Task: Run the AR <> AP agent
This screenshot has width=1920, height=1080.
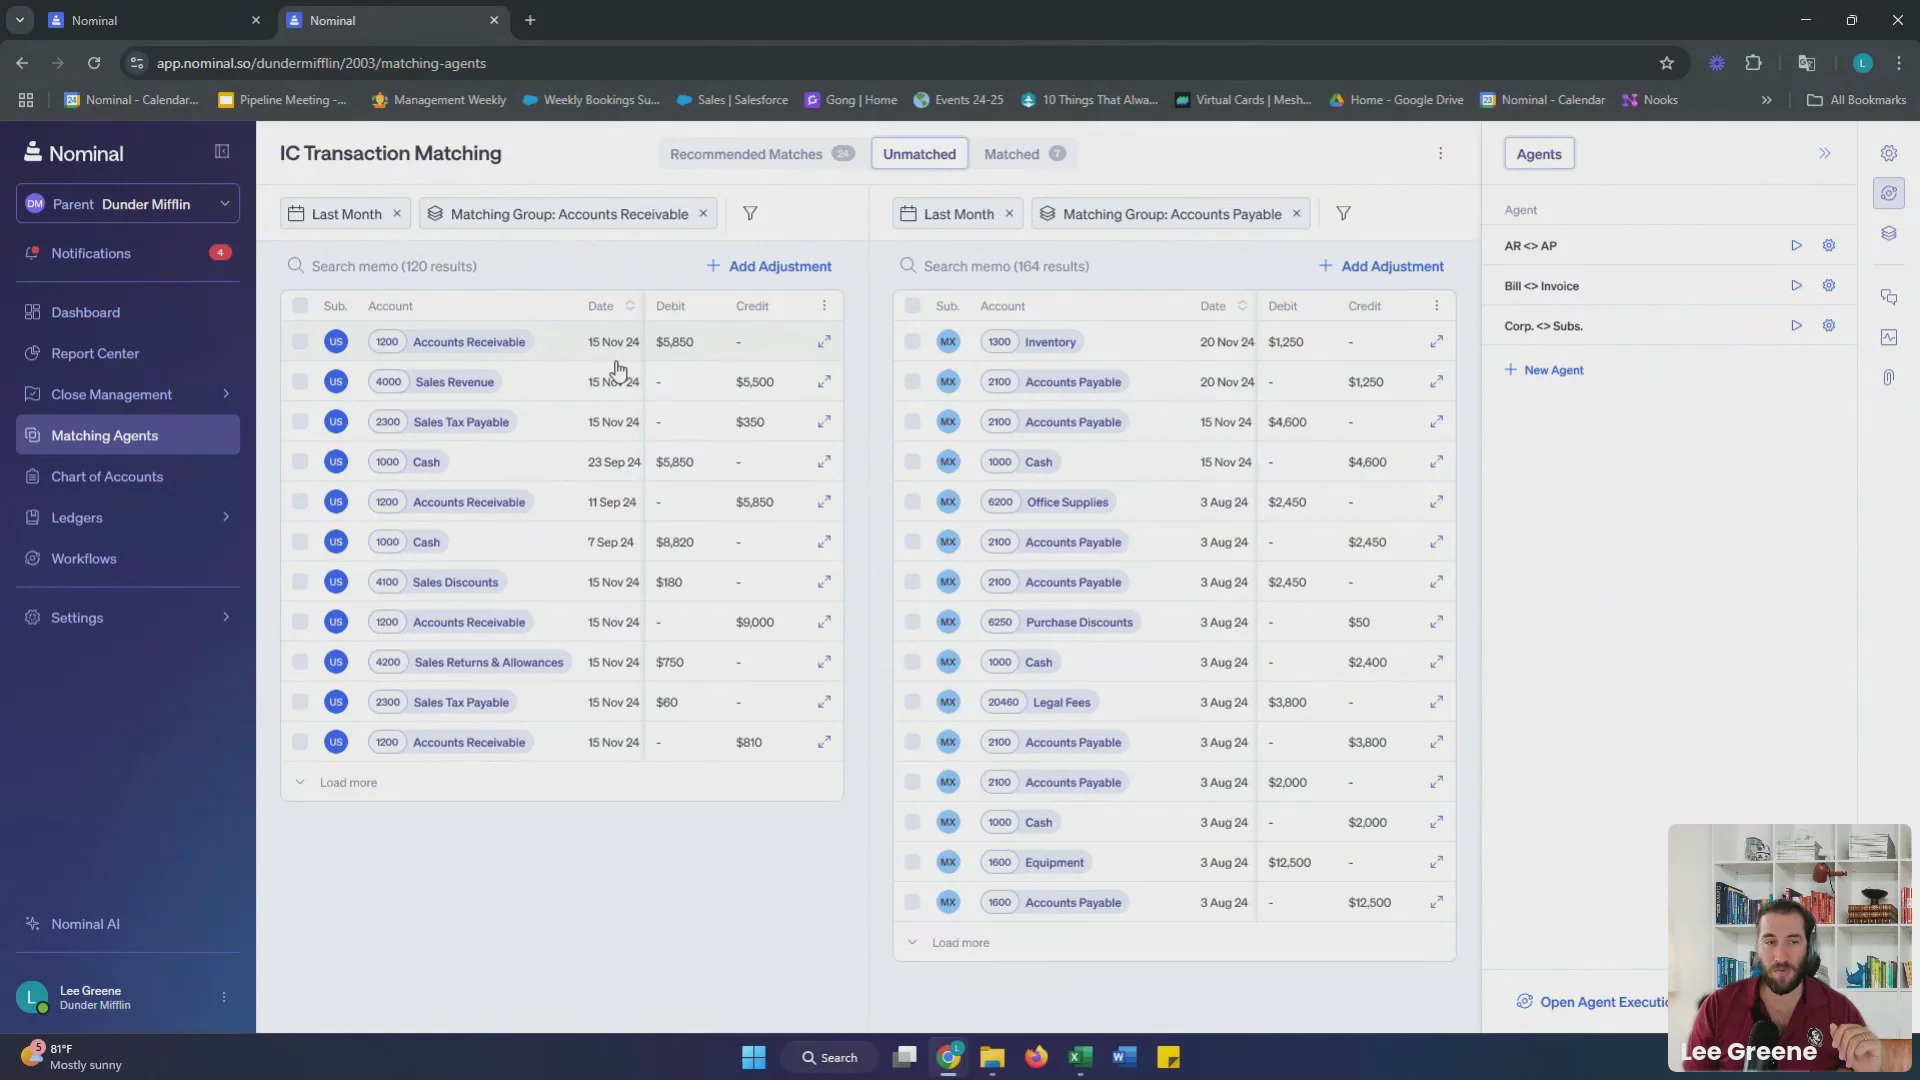Action: click(x=1796, y=245)
